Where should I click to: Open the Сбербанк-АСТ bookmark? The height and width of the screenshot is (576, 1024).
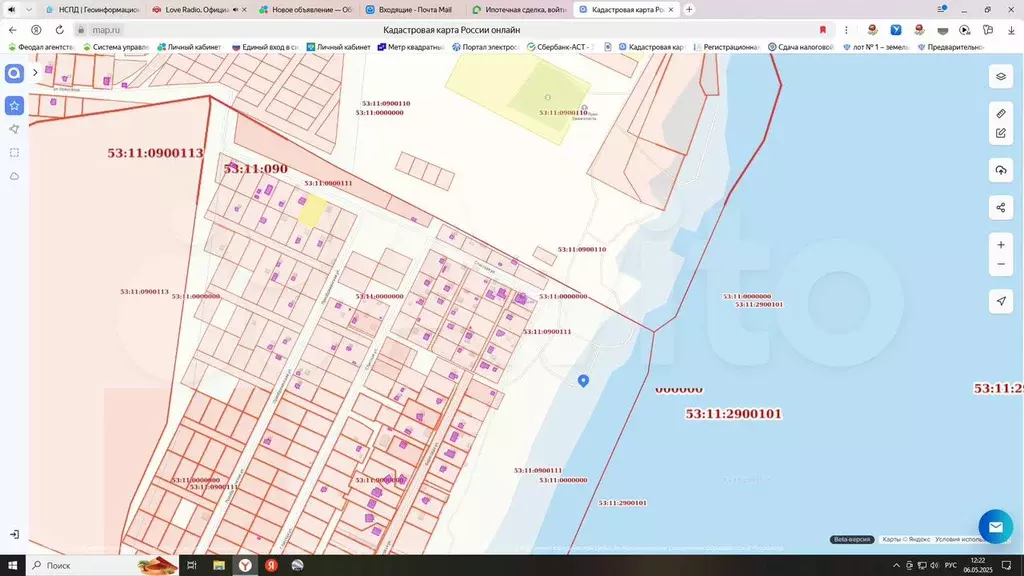pyautogui.click(x=560, y=47)
